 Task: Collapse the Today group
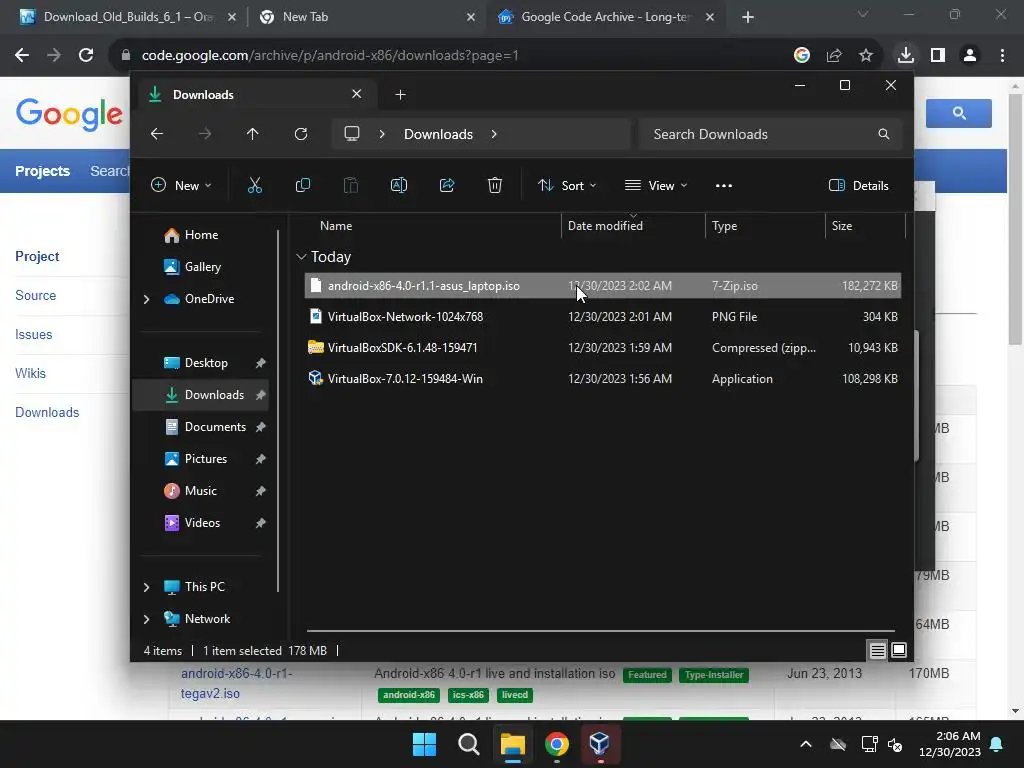[x=301, y=257]
